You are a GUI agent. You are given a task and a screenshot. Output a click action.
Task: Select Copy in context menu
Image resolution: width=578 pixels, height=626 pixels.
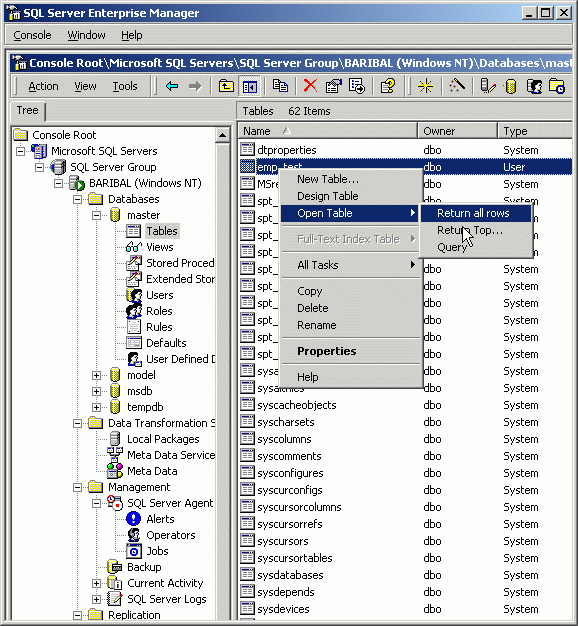point(351,291)
